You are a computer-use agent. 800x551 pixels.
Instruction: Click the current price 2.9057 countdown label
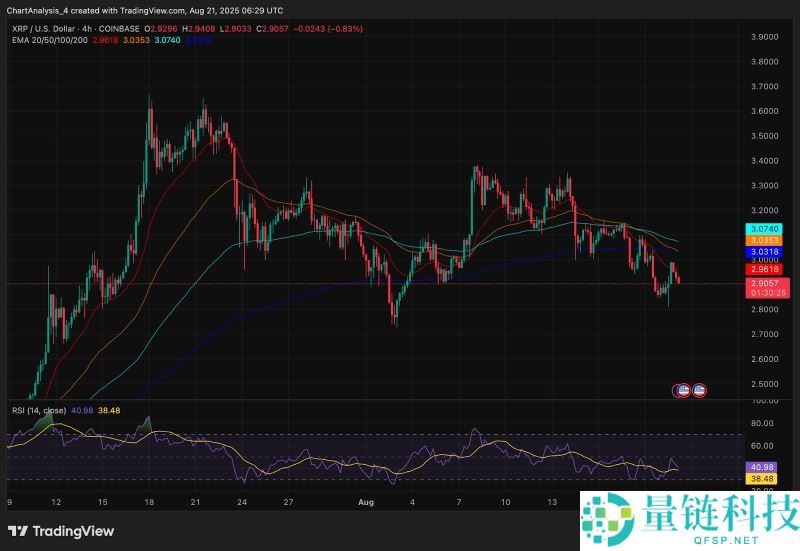point(766,288)
